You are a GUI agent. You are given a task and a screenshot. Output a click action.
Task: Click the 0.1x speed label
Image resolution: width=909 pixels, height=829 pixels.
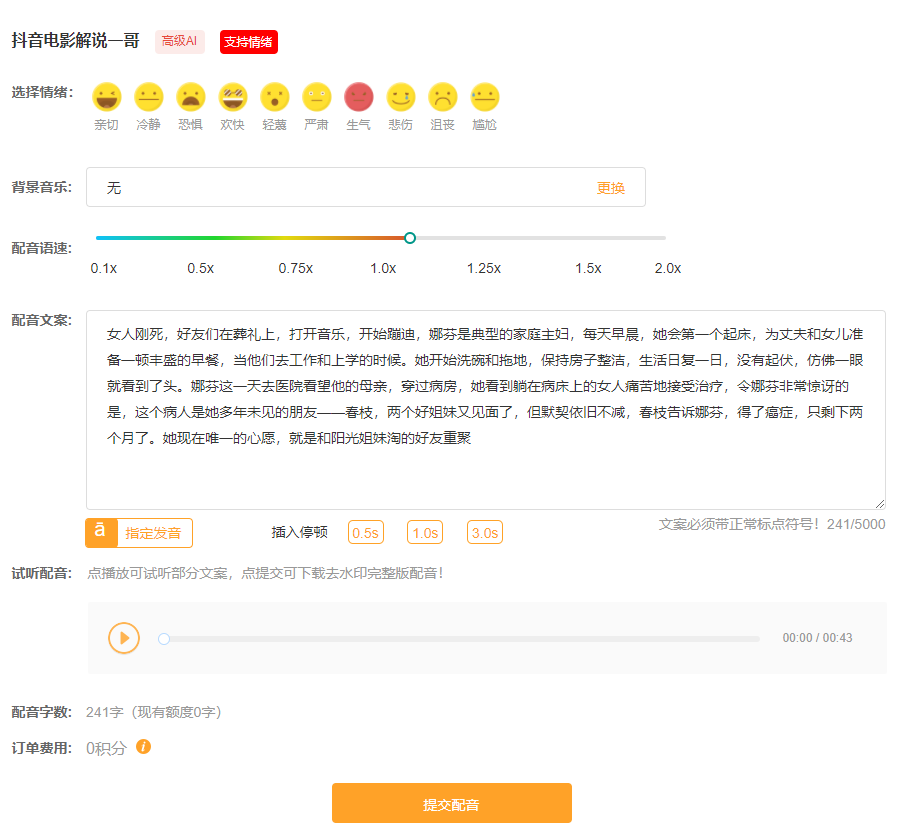pos(104,268)
